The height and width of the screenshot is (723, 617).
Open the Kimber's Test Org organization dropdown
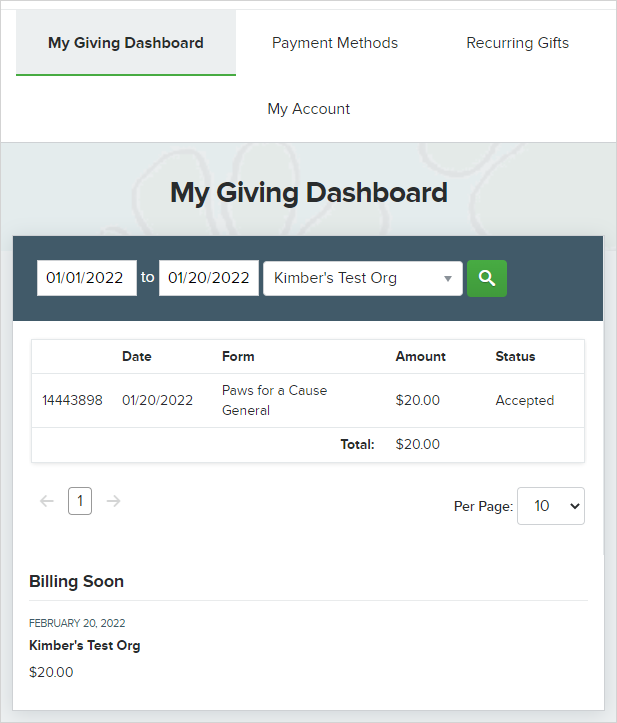click(x=362, y=278)
